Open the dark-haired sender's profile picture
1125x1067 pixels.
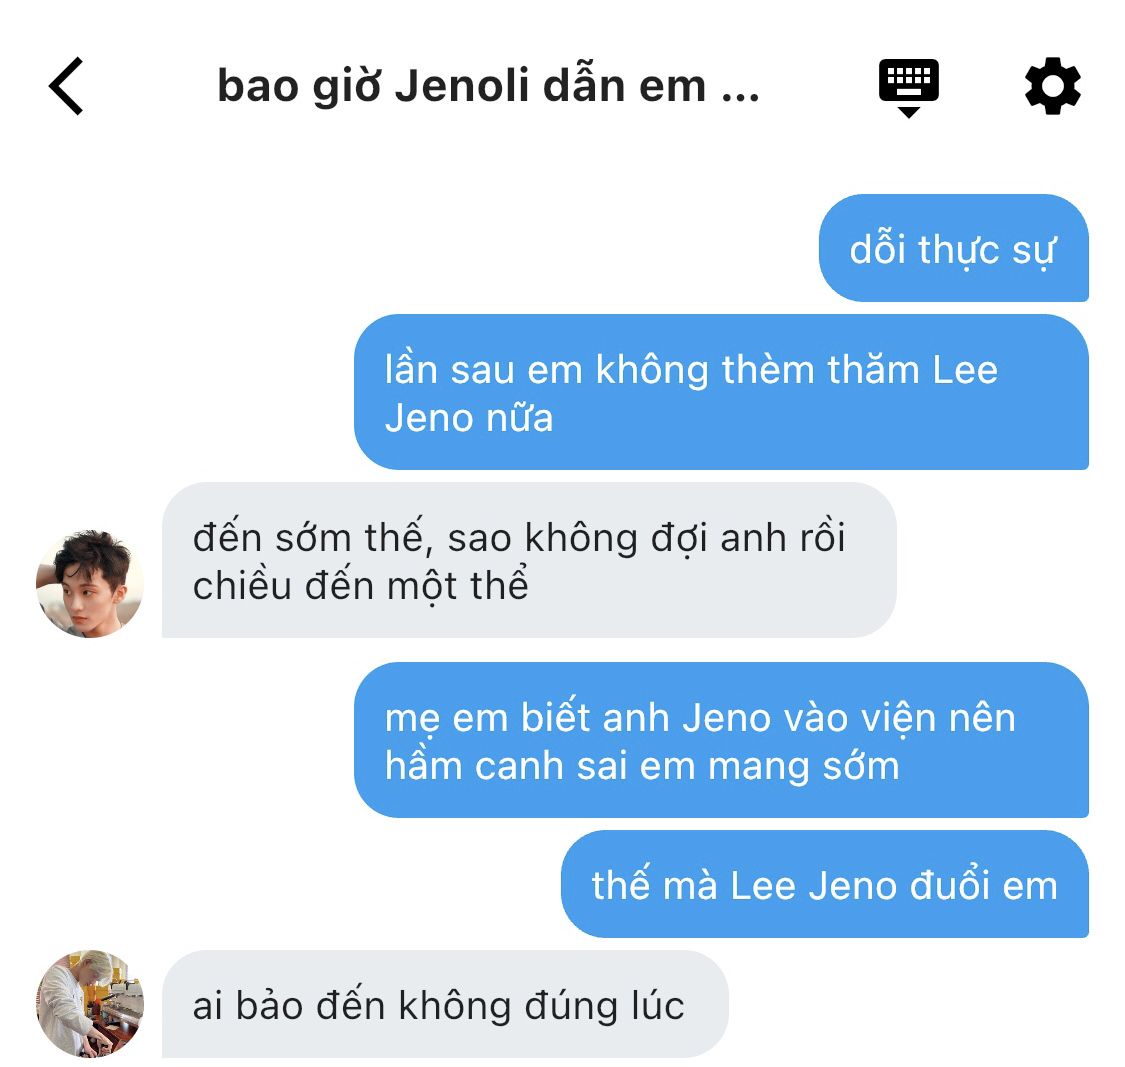pyautogui.click(x=90, y=584)
